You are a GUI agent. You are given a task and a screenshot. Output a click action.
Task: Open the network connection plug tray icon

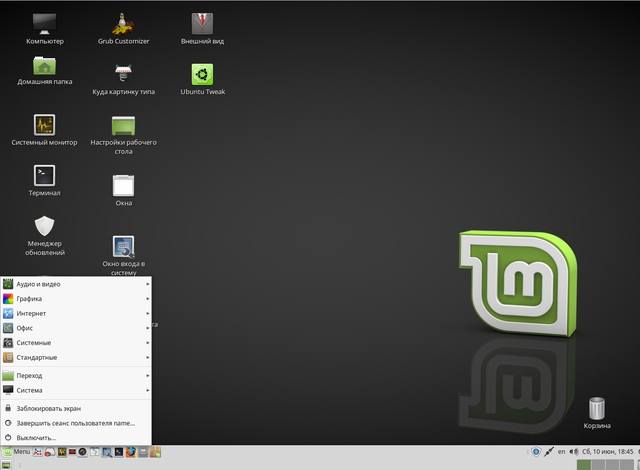[549, 452]
